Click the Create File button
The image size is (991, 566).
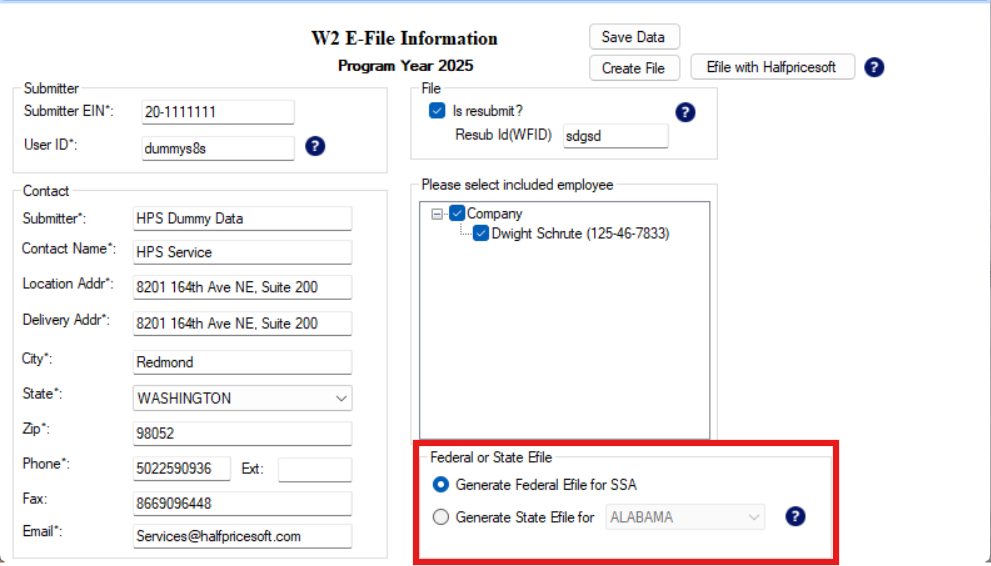pyautogui.click(x=634, y=68)
